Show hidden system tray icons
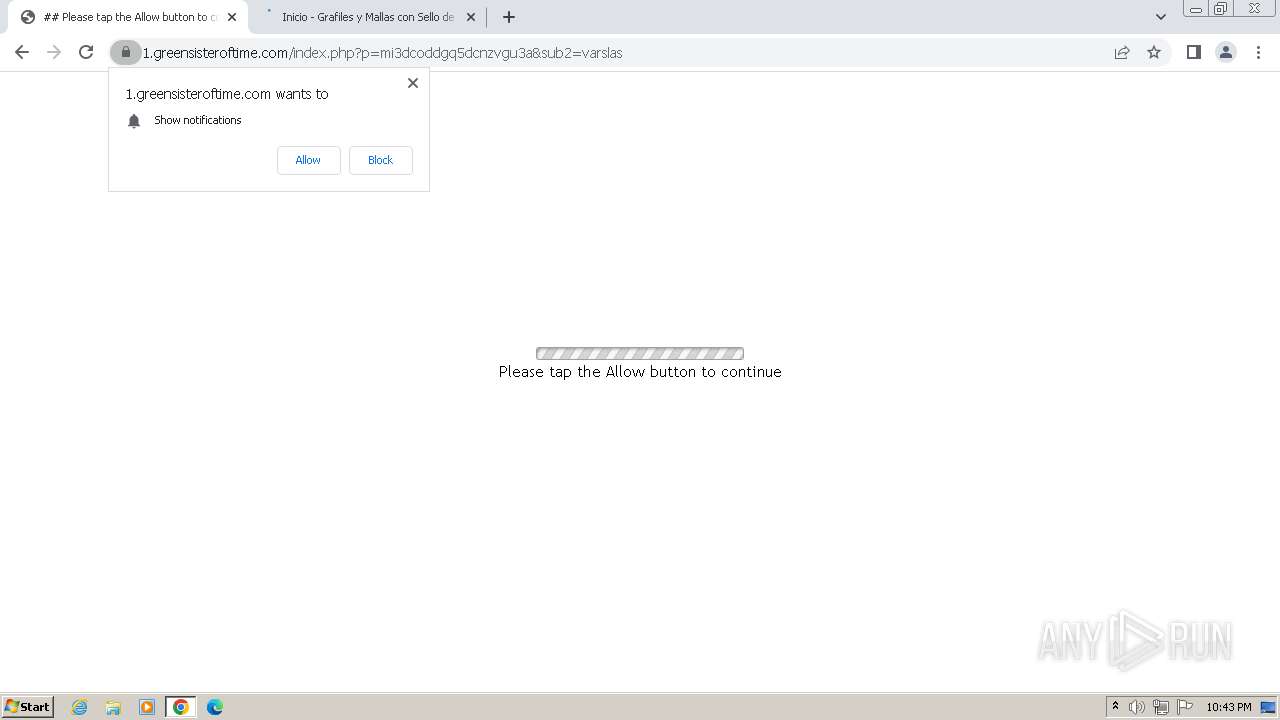The width and height of the screenshot is (1280, 720). 1115,707
